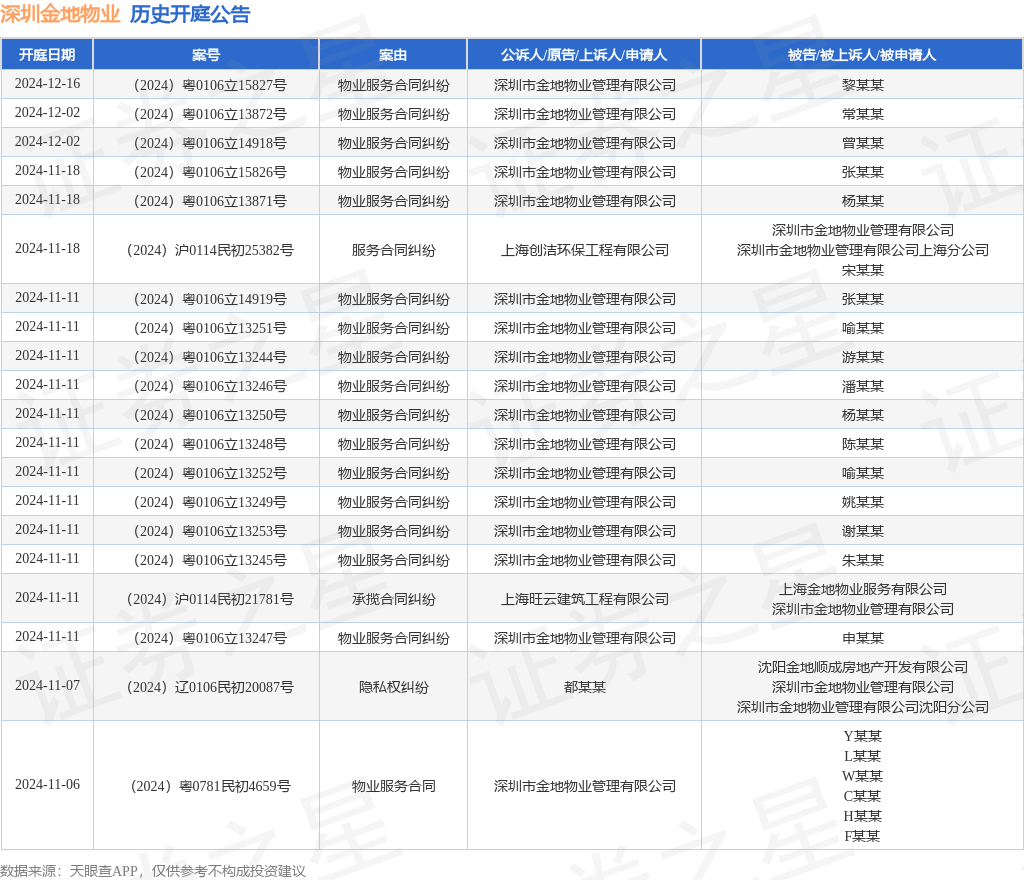Click plaintiff 上海旺云建筑工程有限公司
The image size is (1024, 880).
(x=584, y=599)
